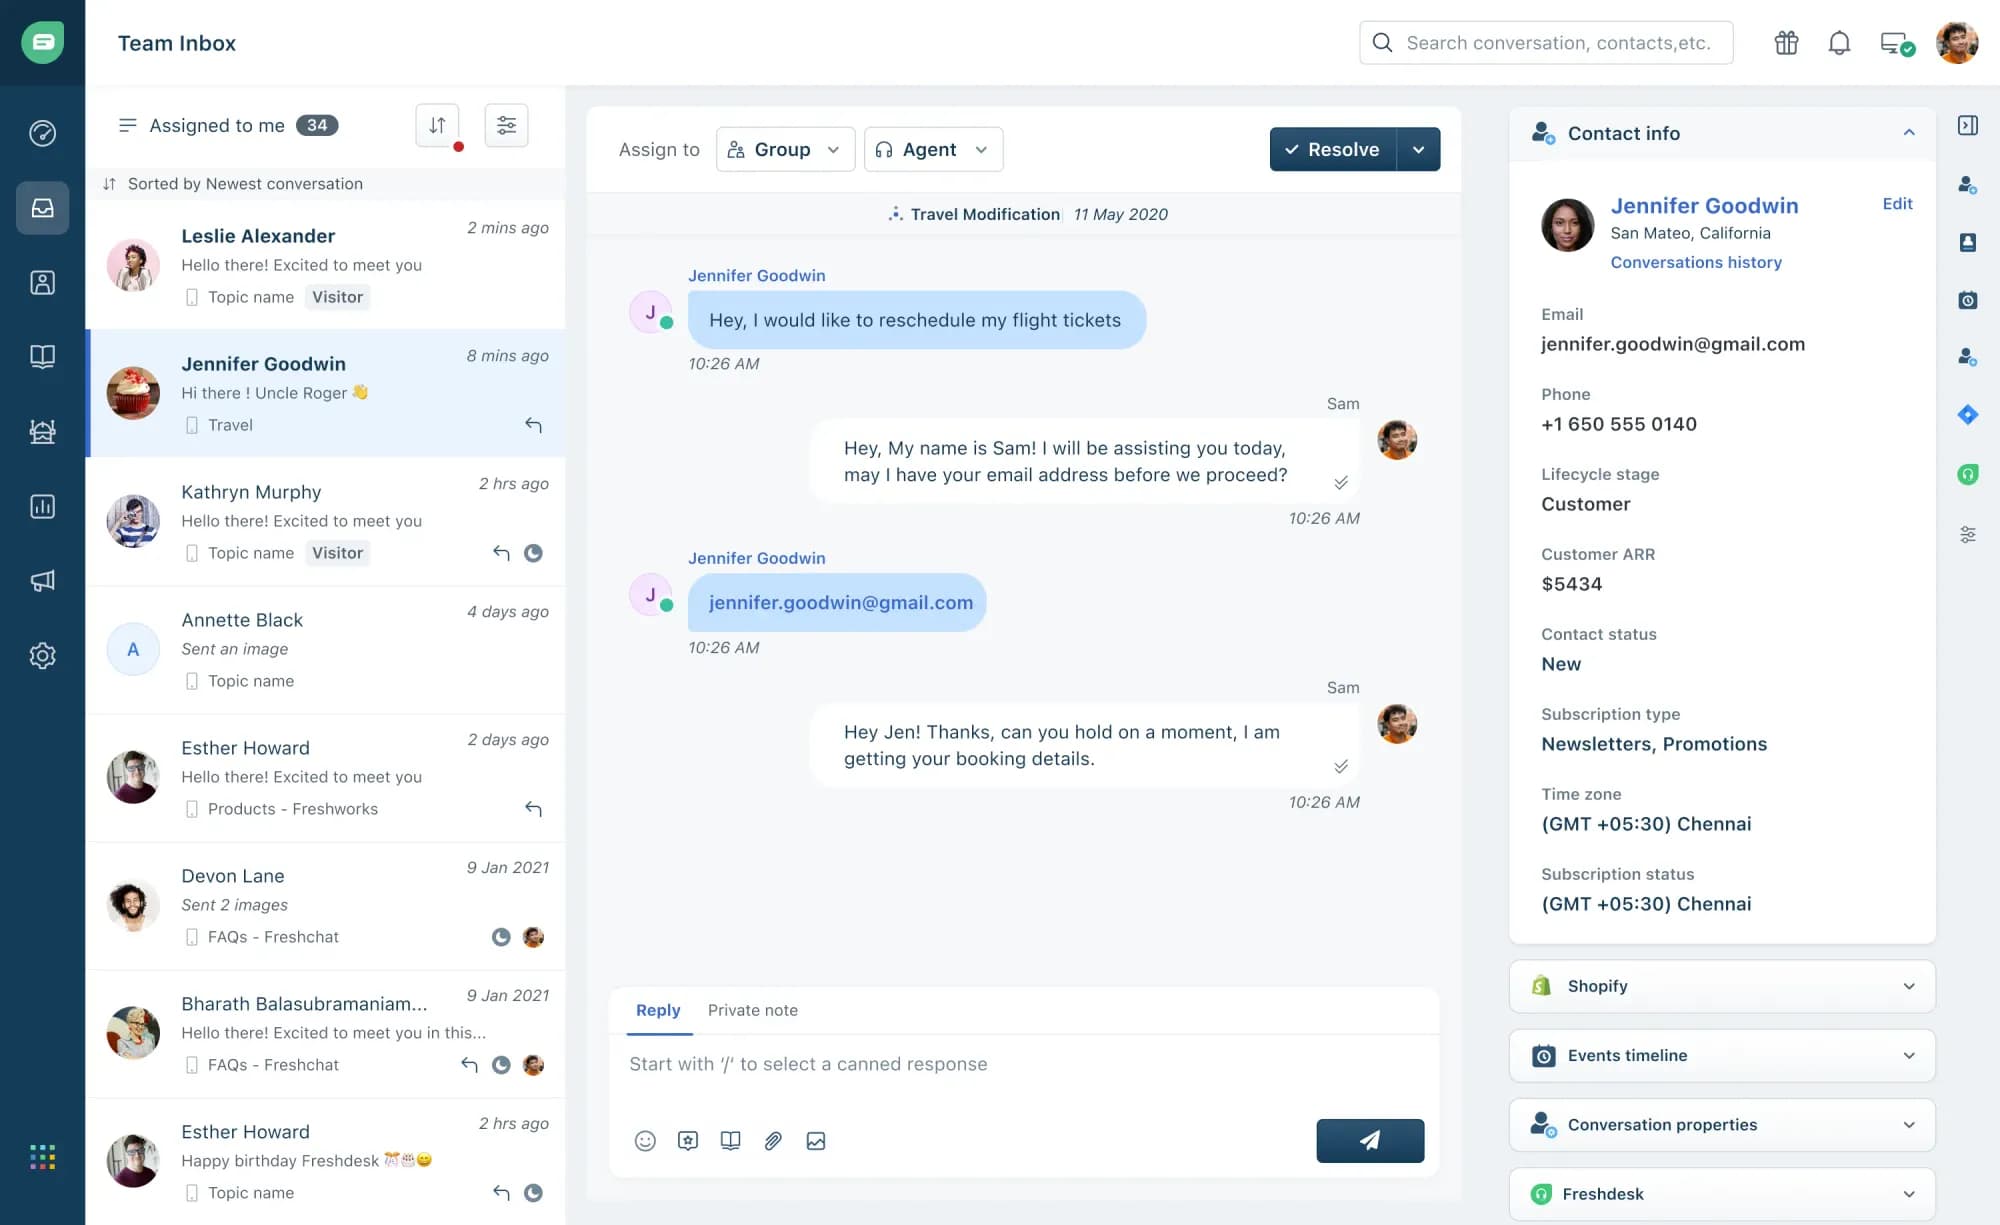
Task: Collapse the Contact info panel
Action: click(x=1908, y=133)
